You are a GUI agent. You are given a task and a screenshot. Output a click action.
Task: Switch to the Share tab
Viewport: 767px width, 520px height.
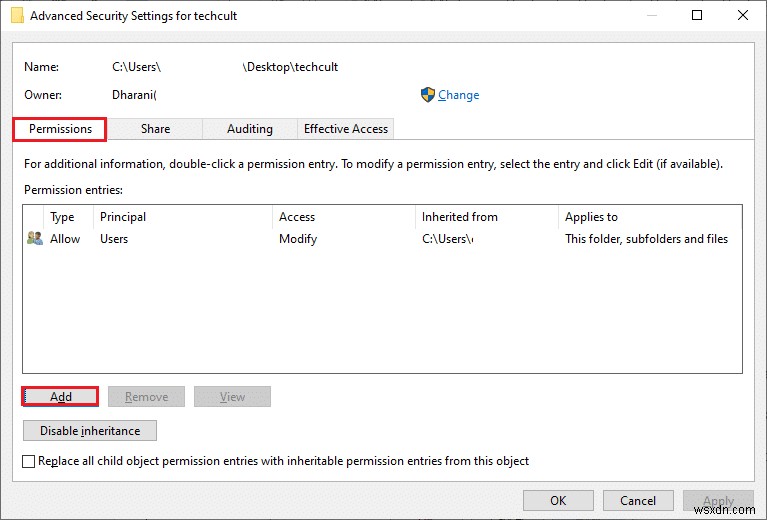pos(155,129)
